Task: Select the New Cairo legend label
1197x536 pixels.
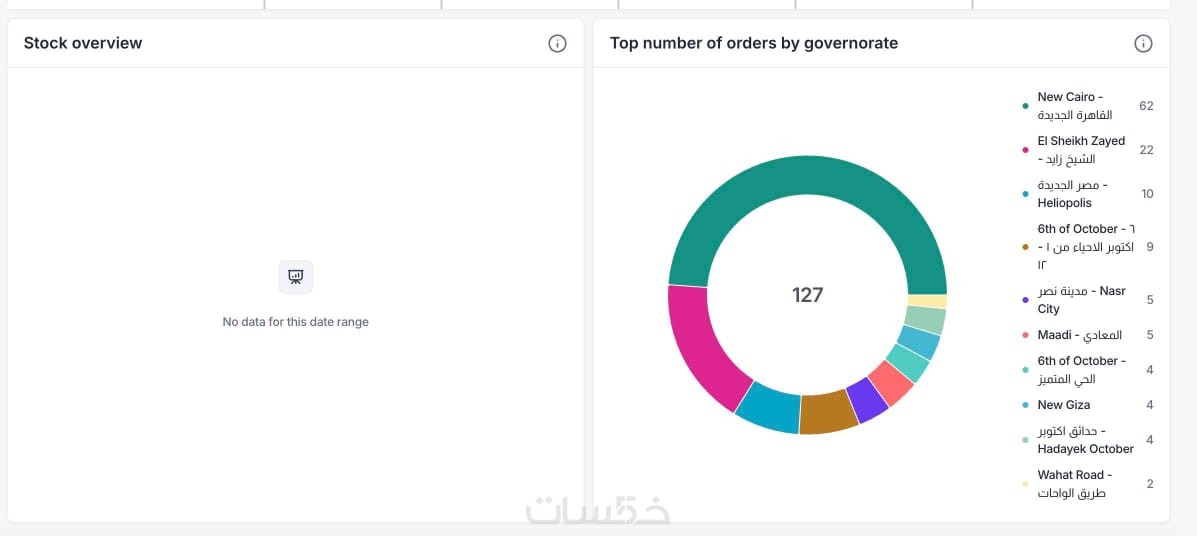Action: coord(1074,106)
